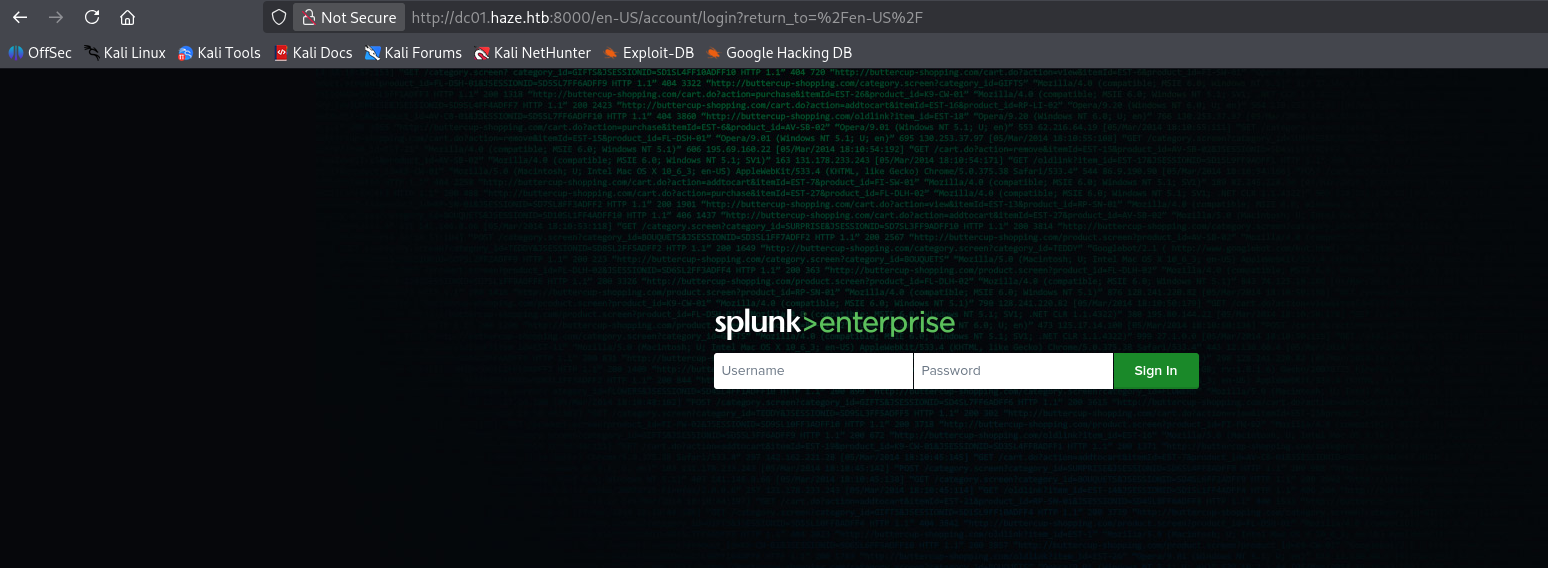
Task: Open the Exploit-DB bookmark
Action: tap(646, 53)
